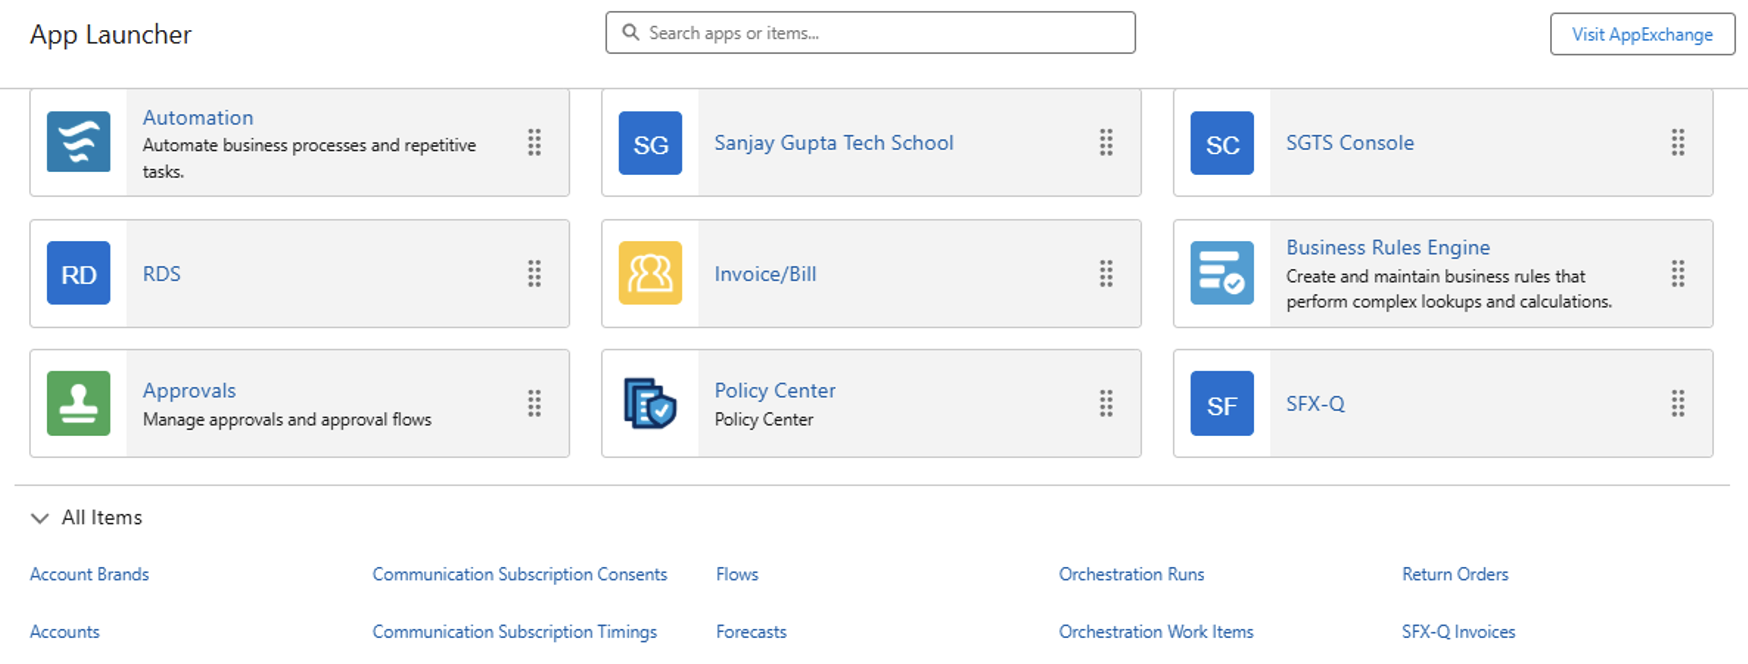1748x664 pixels.
Task: Go to Orchestration Runs
Action: tap(1131, 574)
